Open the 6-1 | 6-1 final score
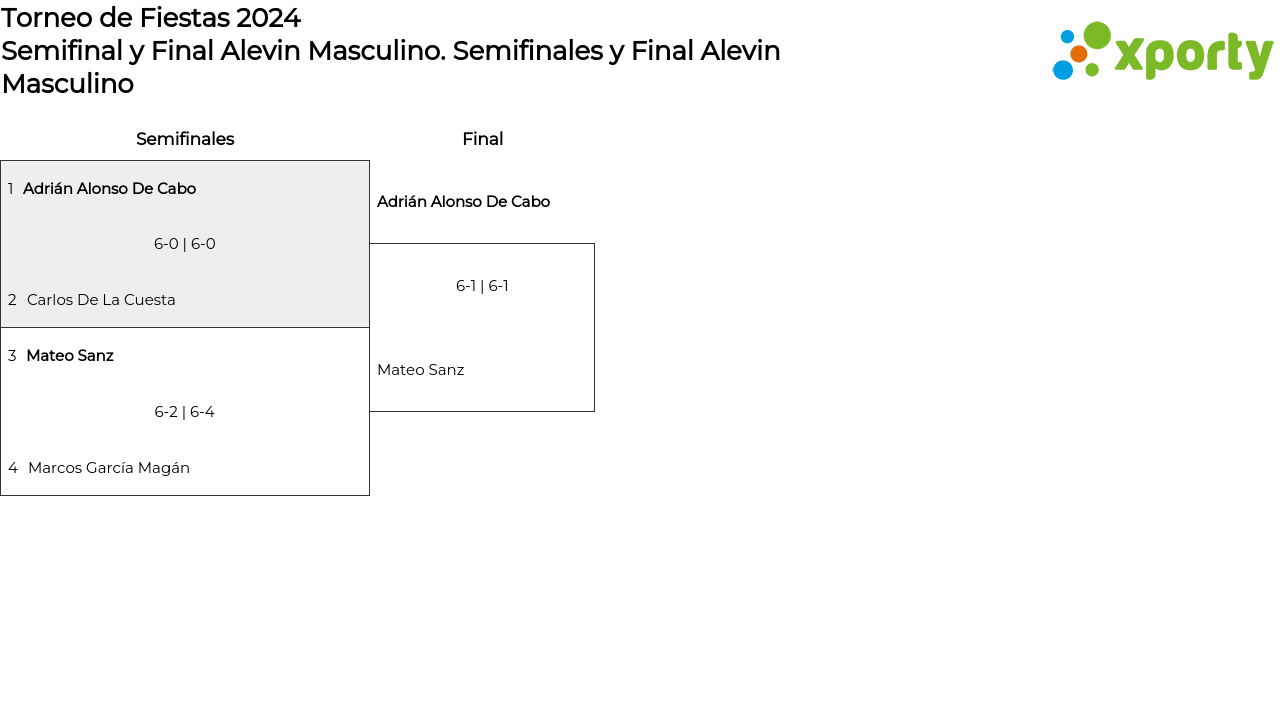Image resolution: width=1280 pixels, height=727 pixels. tap(482, 286)
